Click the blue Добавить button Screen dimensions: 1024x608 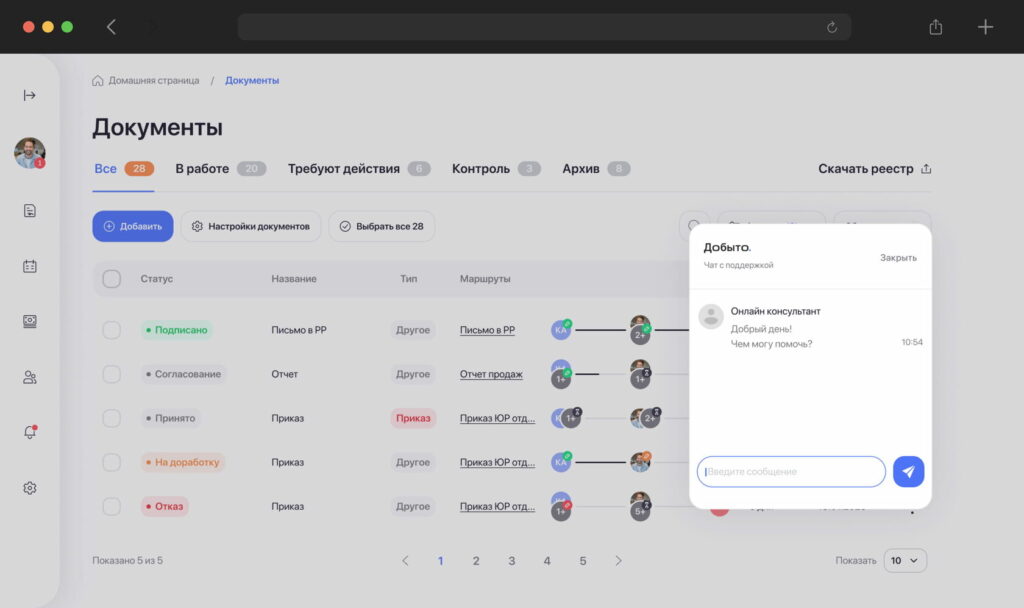tap(133, 226)
